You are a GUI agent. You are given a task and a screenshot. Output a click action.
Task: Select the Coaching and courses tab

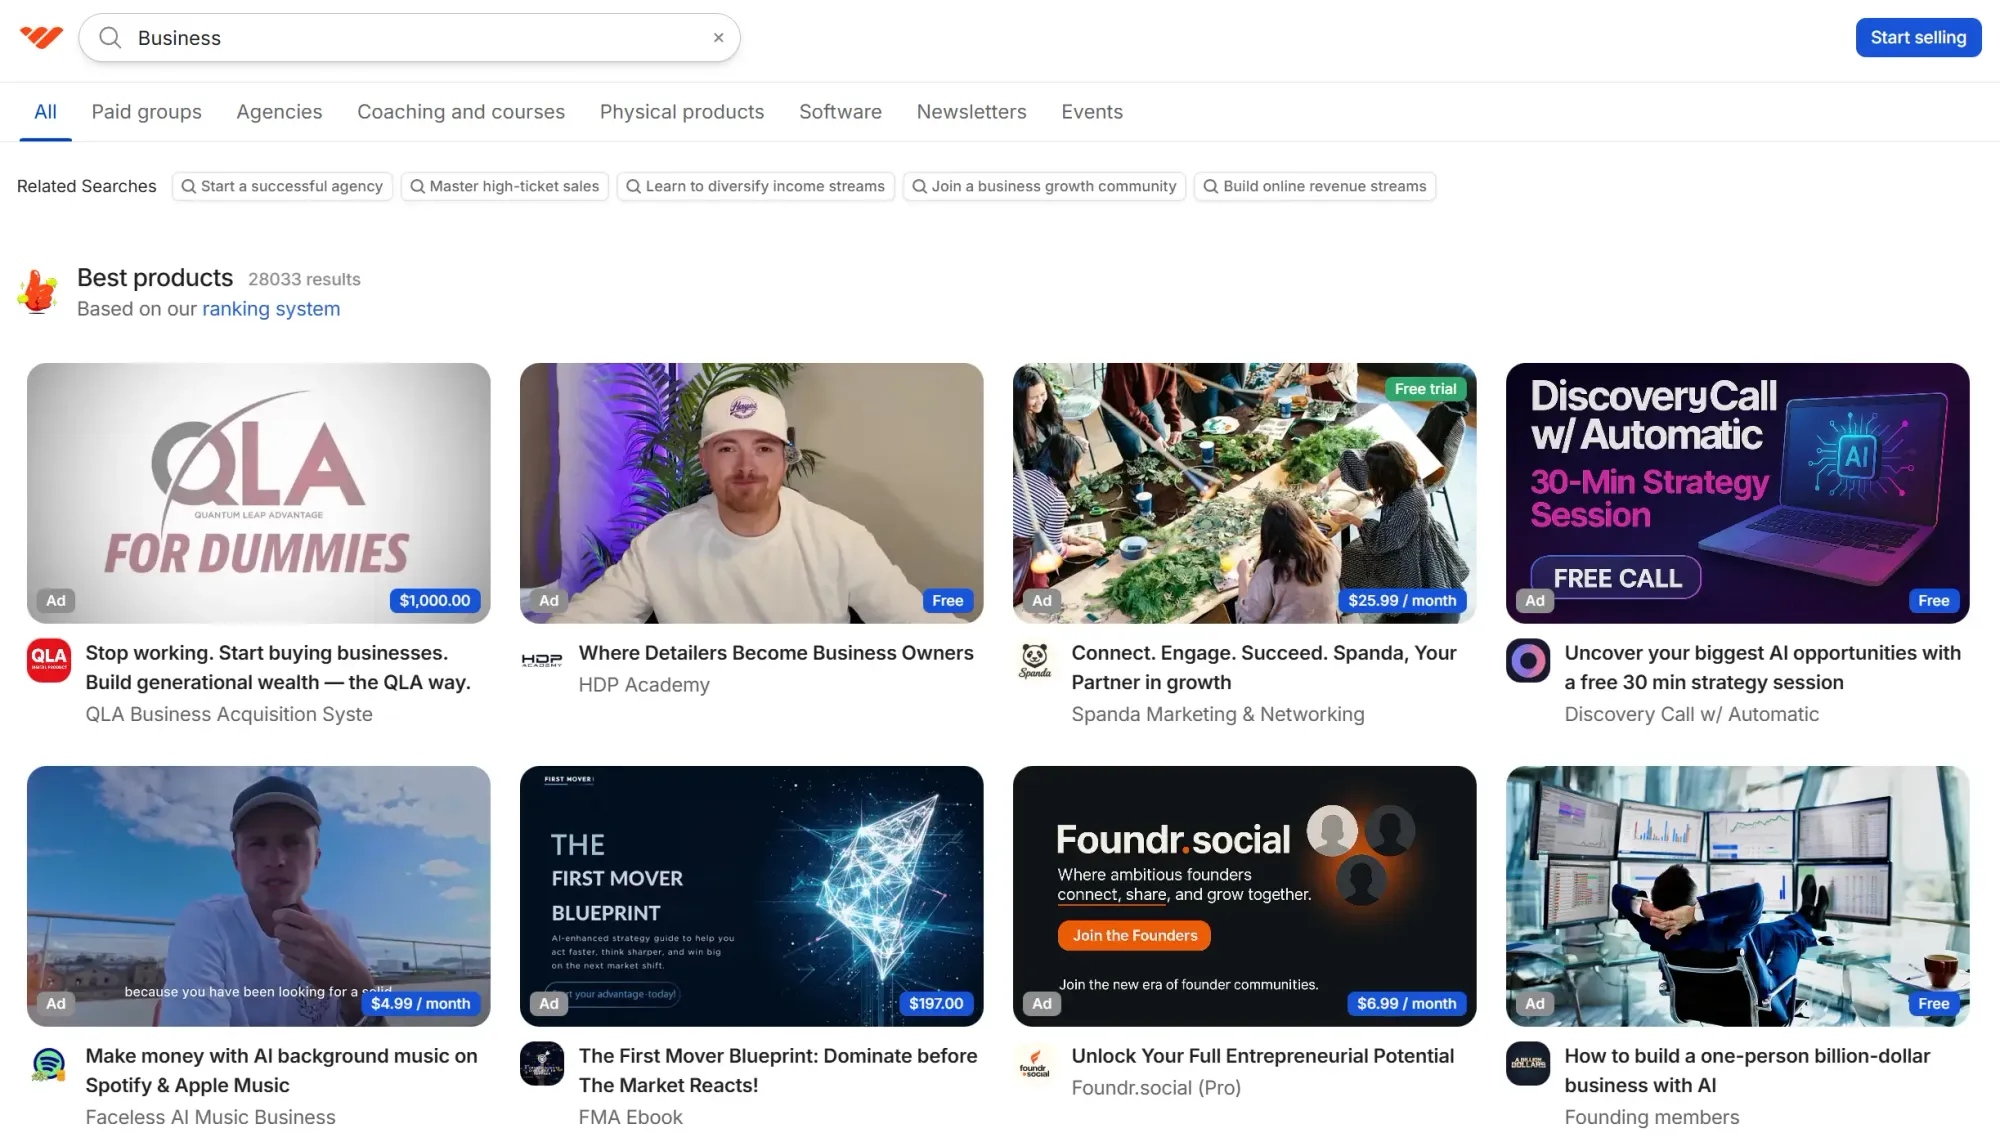tap(461, 112)
